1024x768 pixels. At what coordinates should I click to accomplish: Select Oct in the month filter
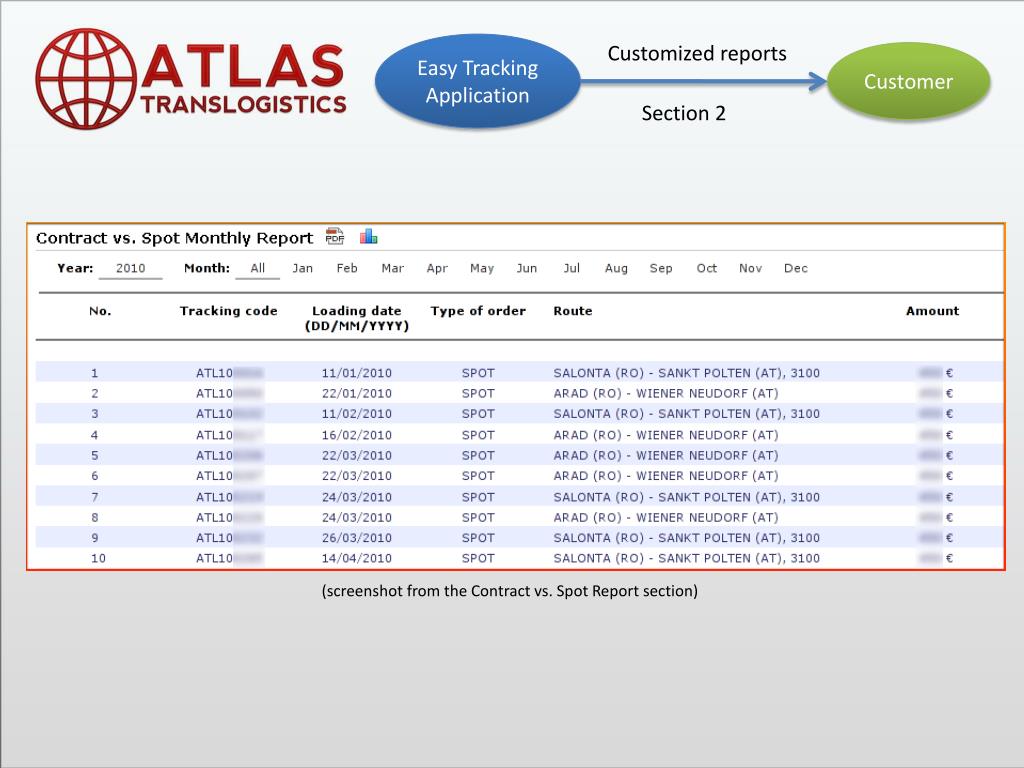pos(706,268)
